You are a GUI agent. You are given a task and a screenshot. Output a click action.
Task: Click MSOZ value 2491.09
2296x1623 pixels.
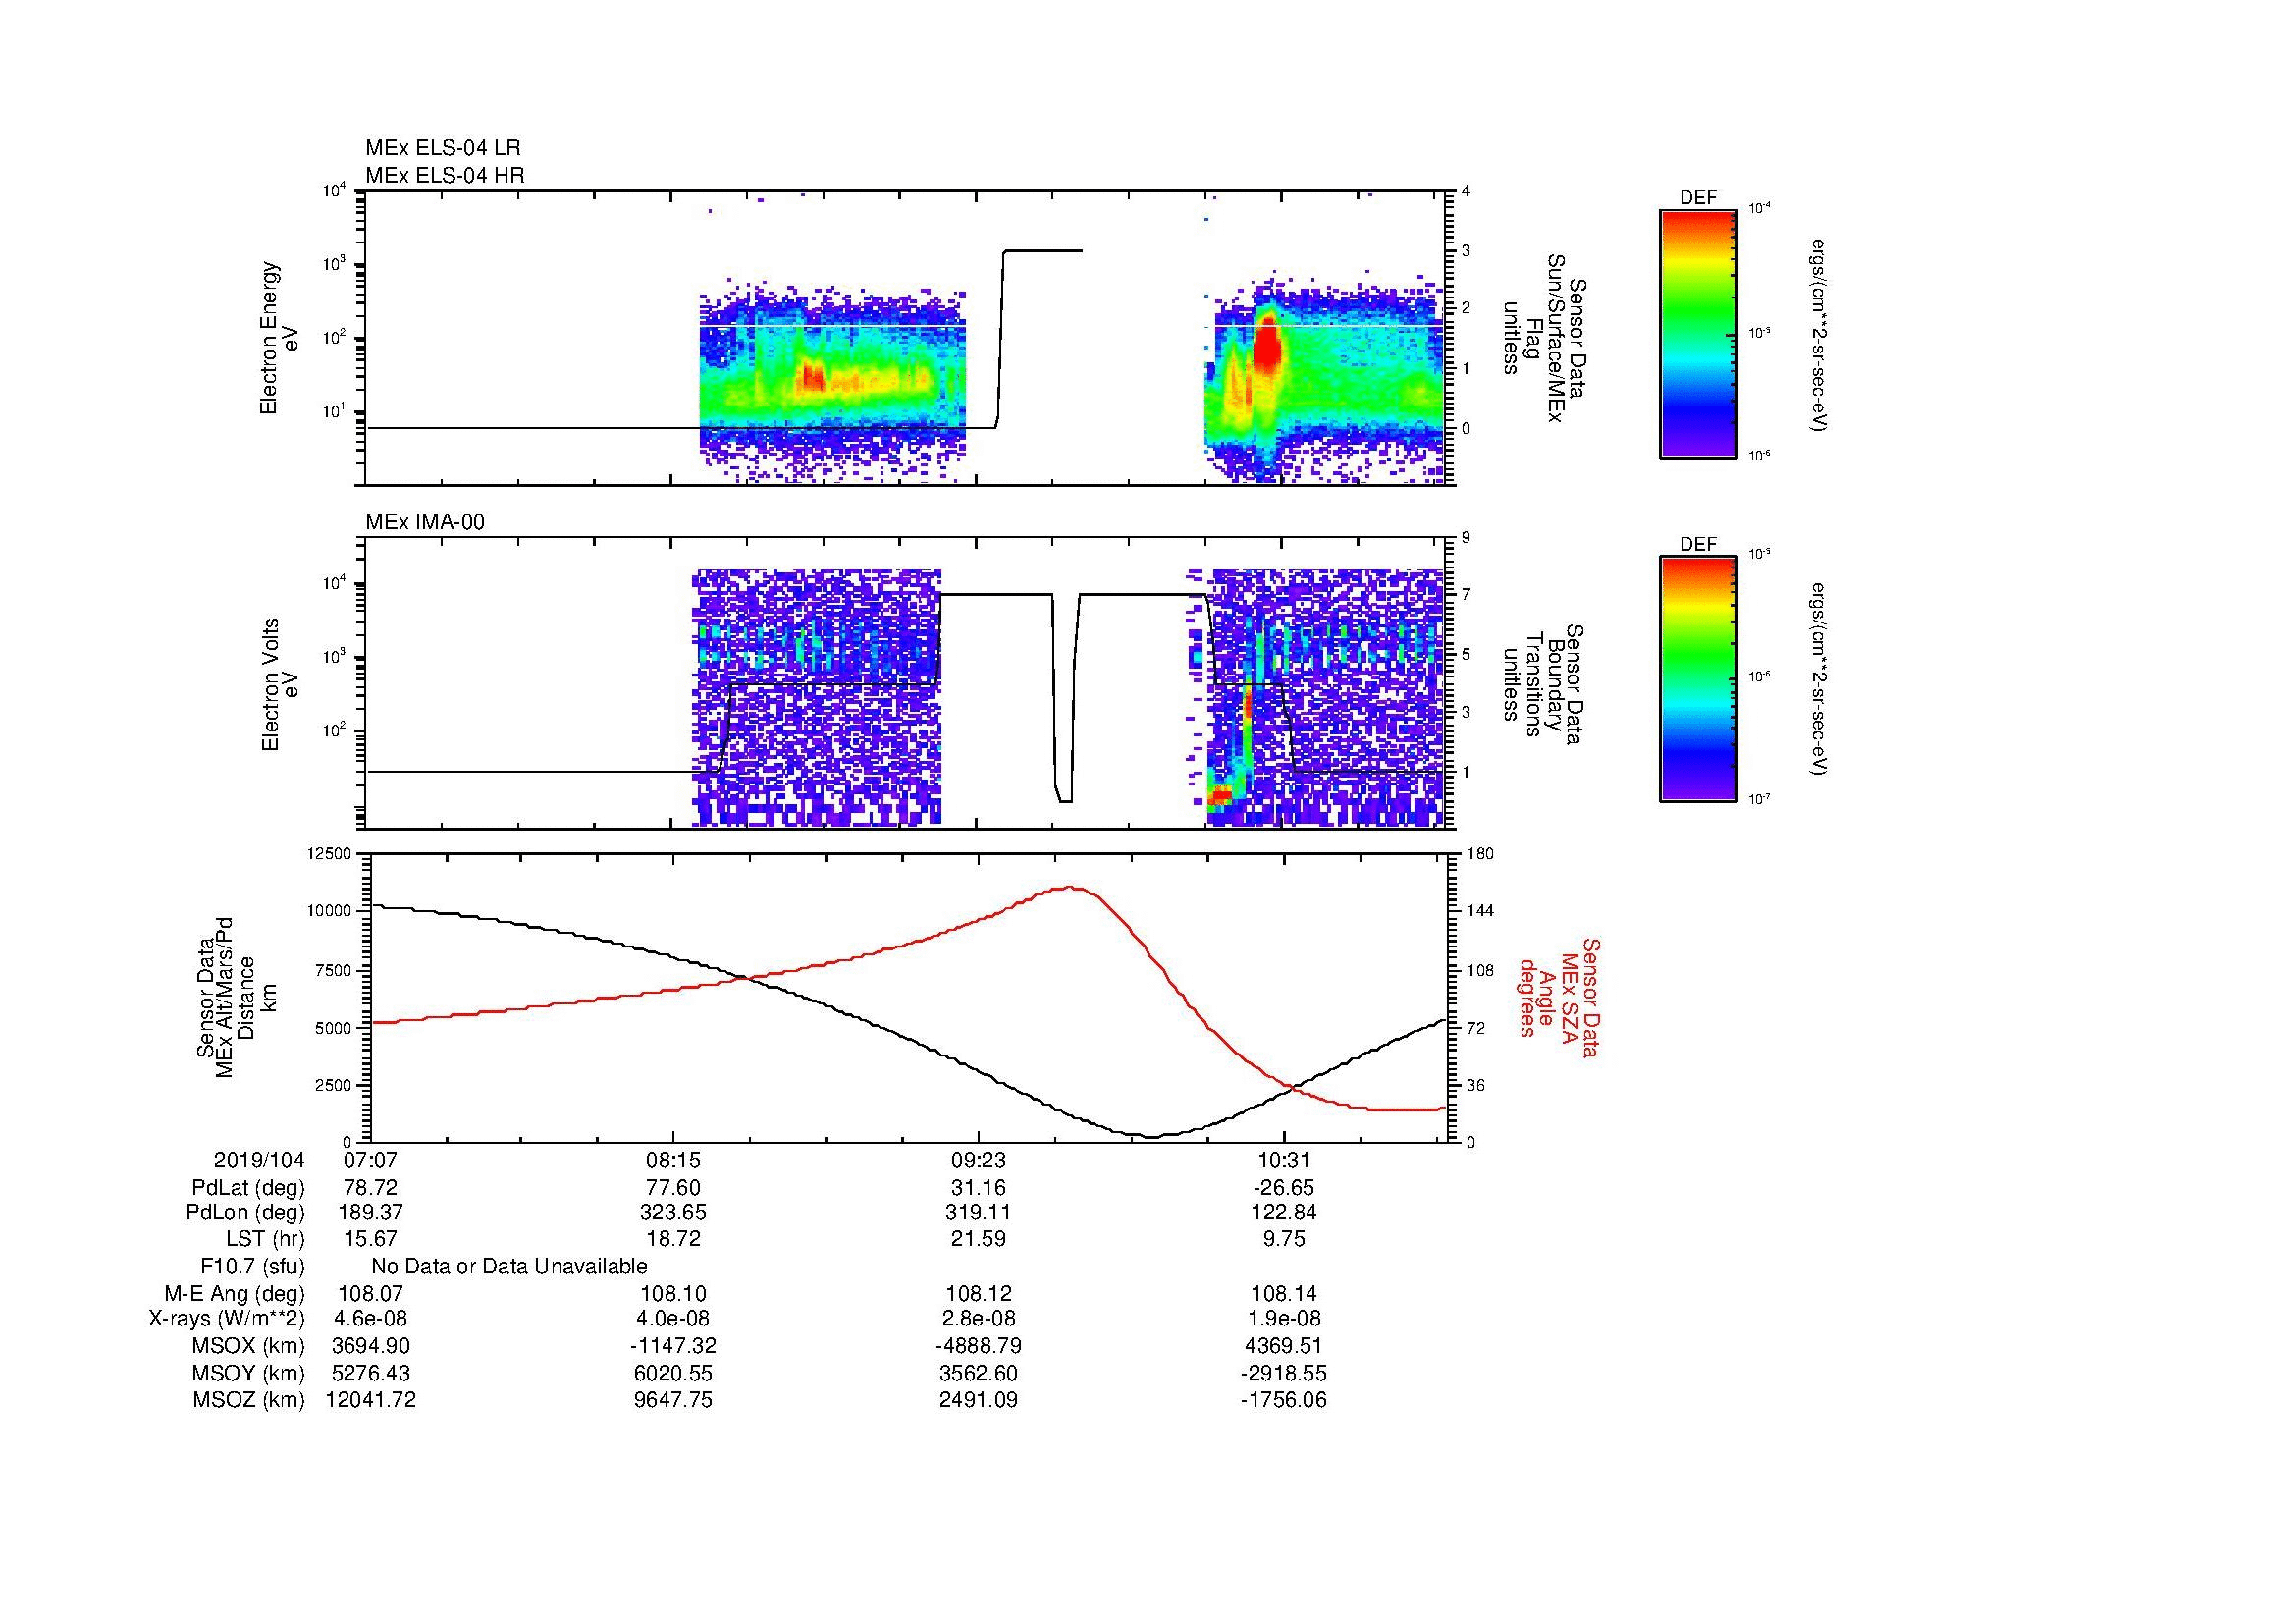tap(978, 1400)
